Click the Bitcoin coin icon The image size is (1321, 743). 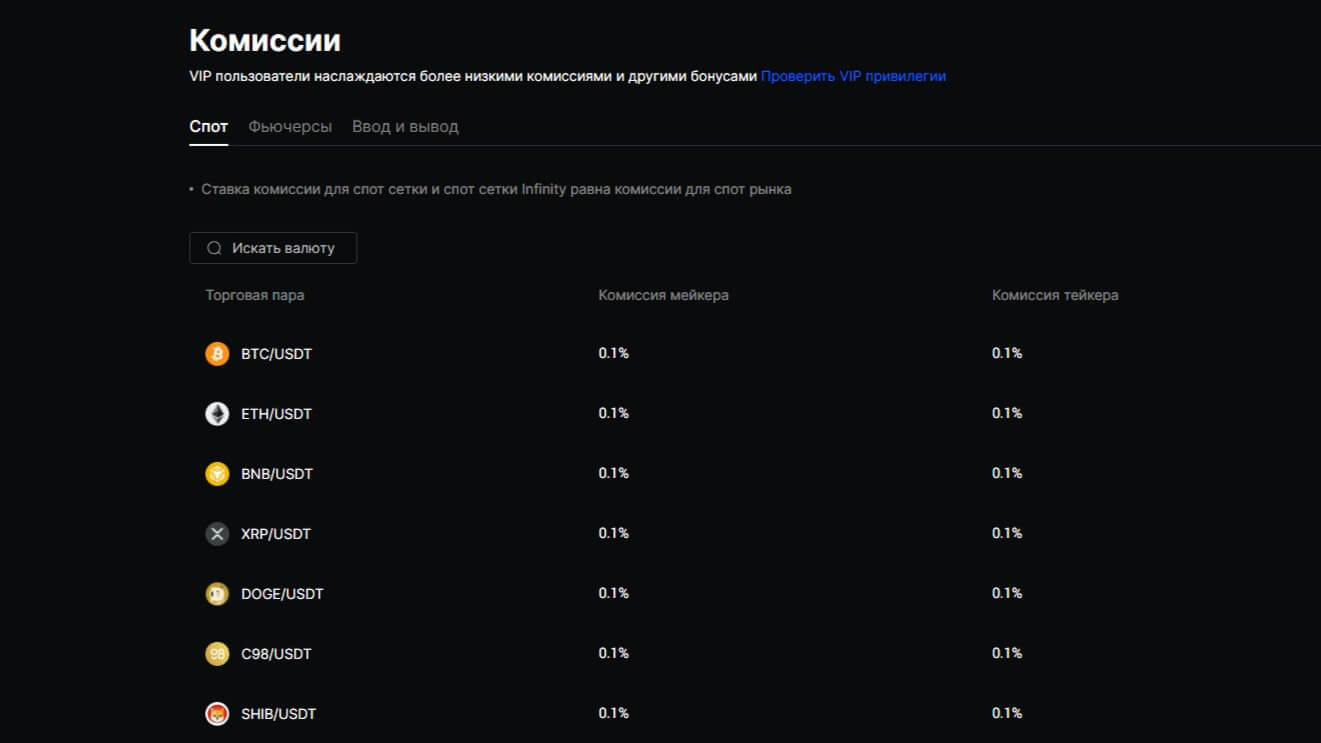tap(217, 354)
